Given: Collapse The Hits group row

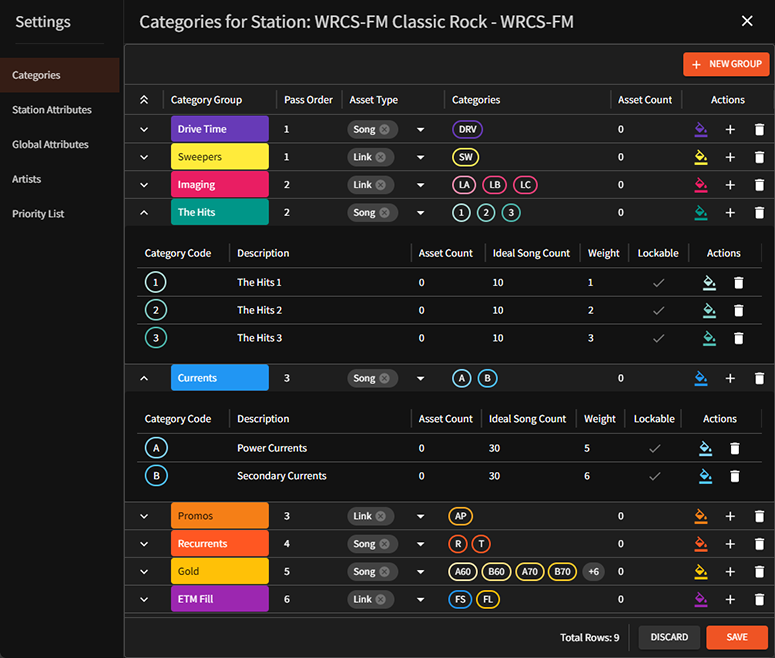Looking at the screenshot, I should 144,213.
